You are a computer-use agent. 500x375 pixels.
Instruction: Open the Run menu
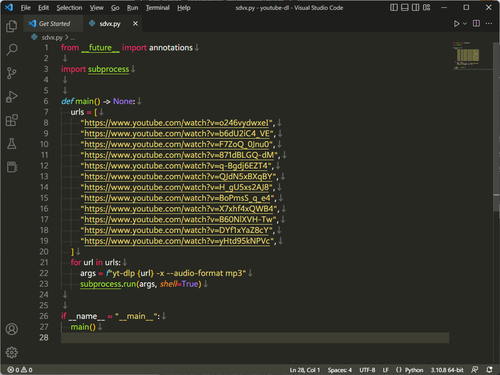[132, 8]
